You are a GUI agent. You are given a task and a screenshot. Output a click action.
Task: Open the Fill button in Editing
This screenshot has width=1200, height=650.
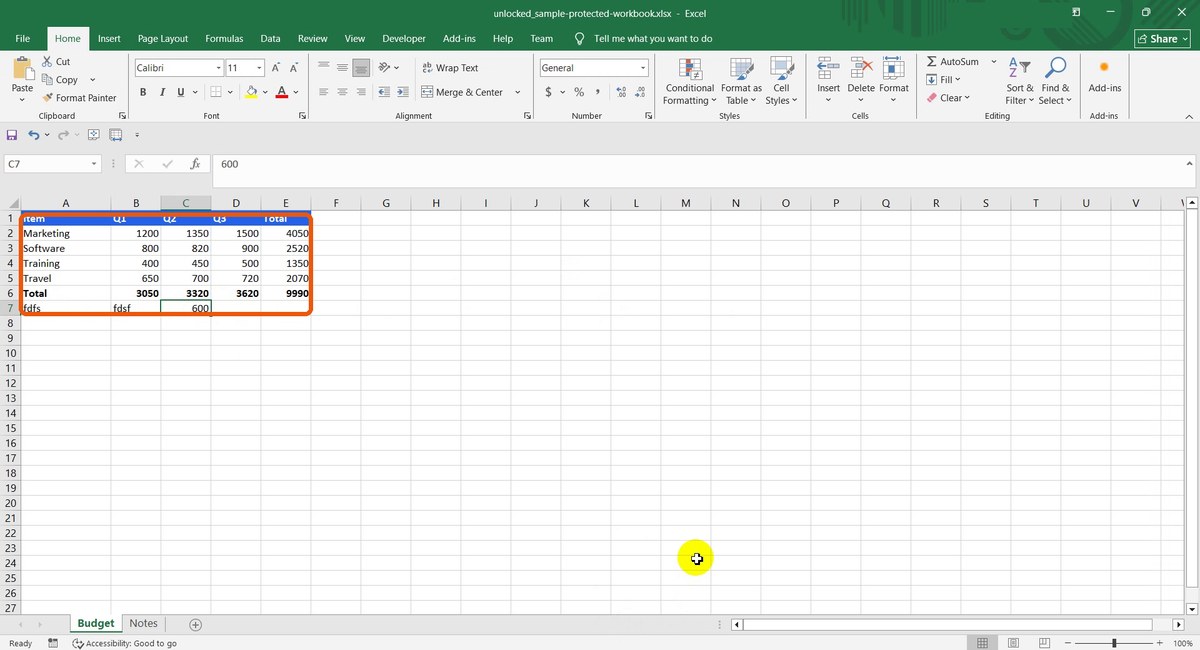click(x=944, y=80)
